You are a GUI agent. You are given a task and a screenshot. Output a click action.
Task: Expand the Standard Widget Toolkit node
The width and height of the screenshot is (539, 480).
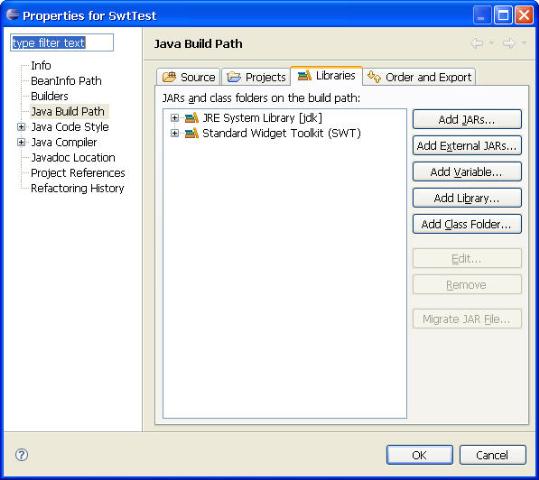click(175, 133)
